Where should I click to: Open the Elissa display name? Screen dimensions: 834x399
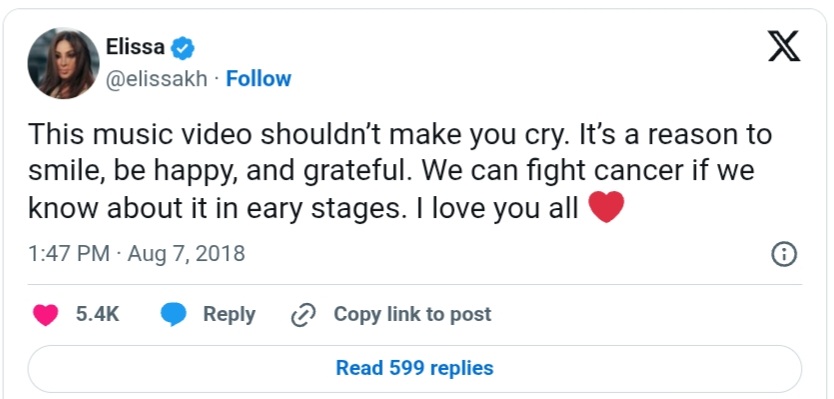point(135,47)
